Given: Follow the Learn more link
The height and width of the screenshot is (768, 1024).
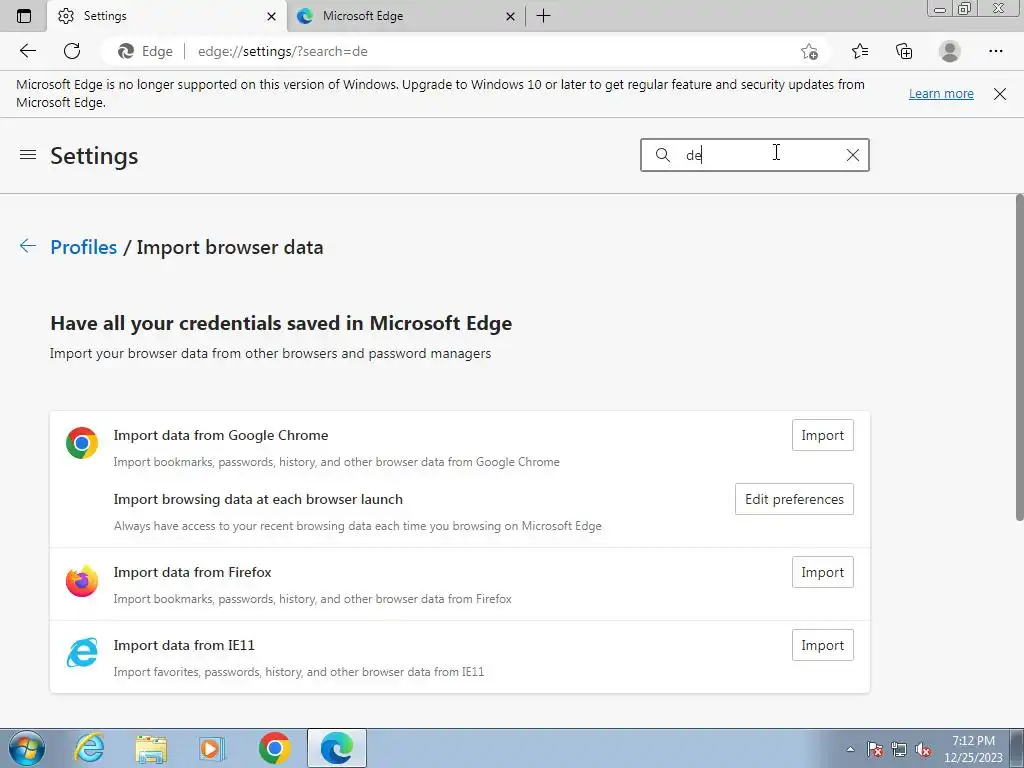Looking at the screenshot, I should tap(941, 93).
